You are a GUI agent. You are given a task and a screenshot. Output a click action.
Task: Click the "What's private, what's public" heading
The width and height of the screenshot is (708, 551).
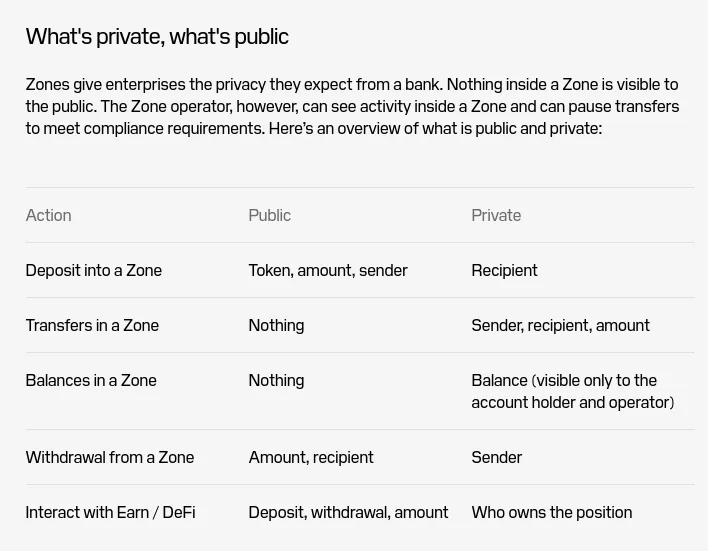coord(157,37)
